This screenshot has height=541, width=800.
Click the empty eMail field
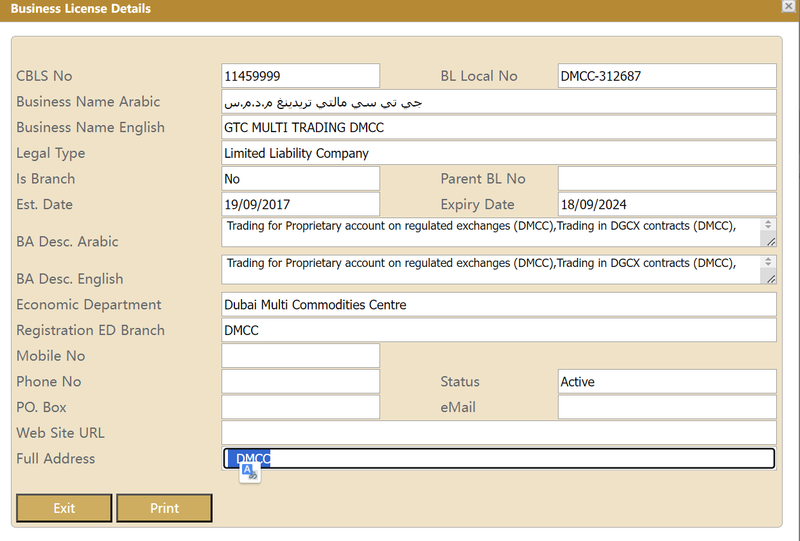tap(667, 407)
